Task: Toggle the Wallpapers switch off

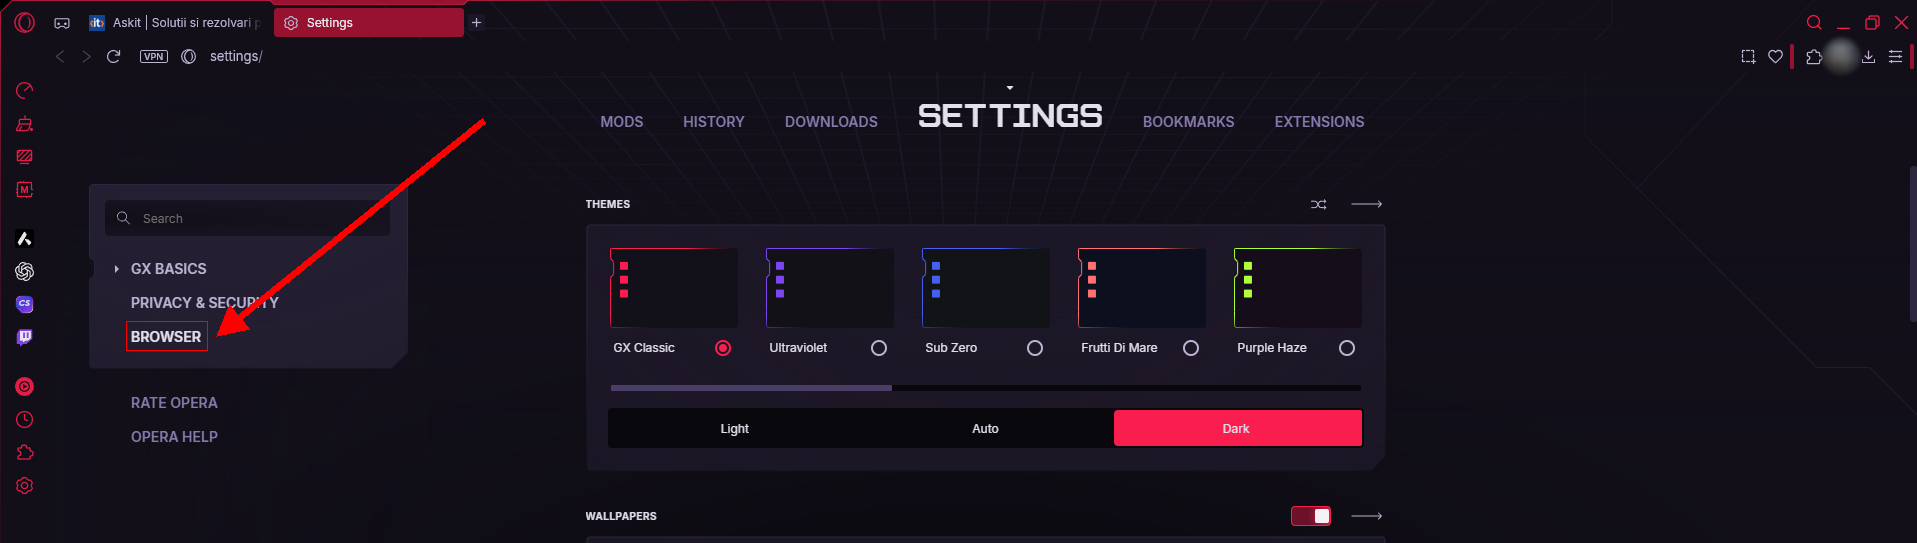Action: click(x=1310, y=516)
